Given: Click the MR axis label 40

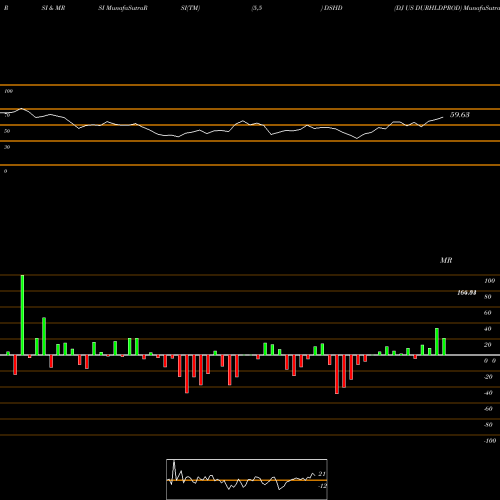Looking at the screenshot, I should click(x=487, y=329).
